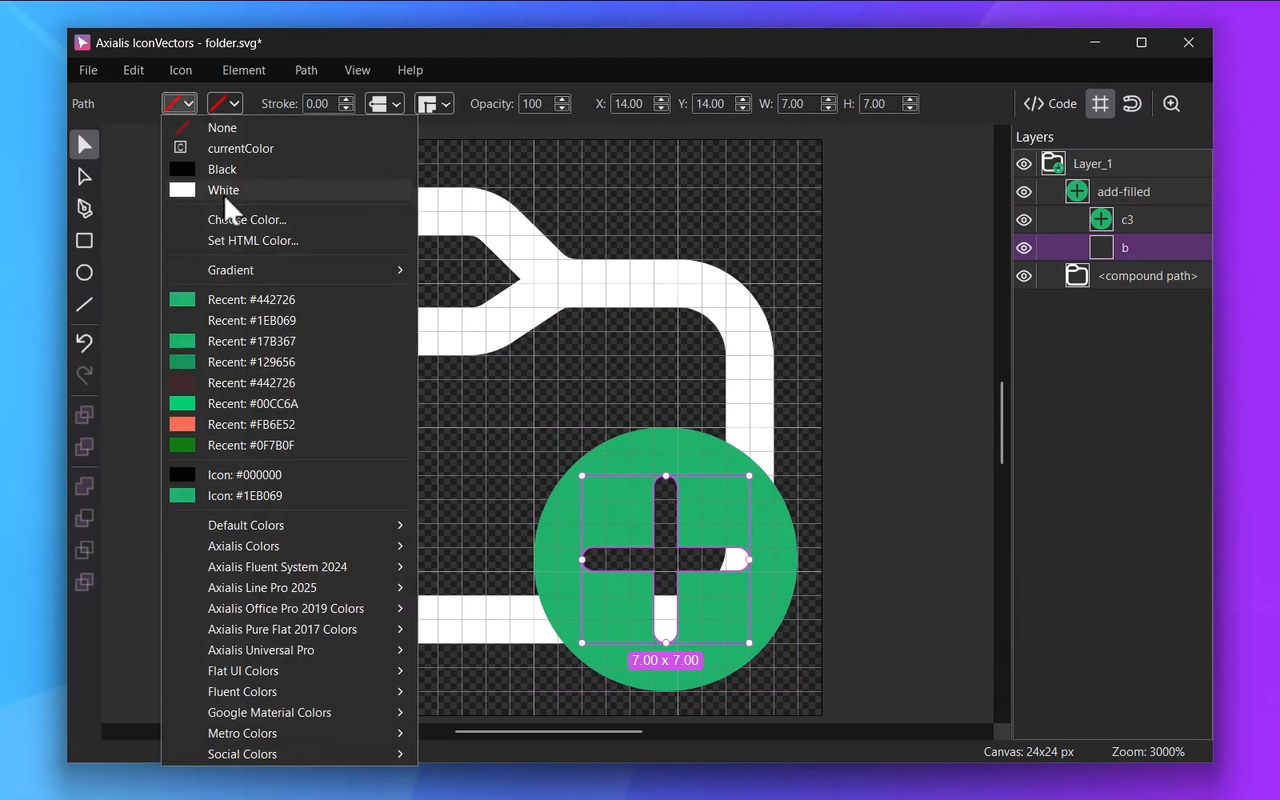Click the Undo arrow icon

coord(85,343)
